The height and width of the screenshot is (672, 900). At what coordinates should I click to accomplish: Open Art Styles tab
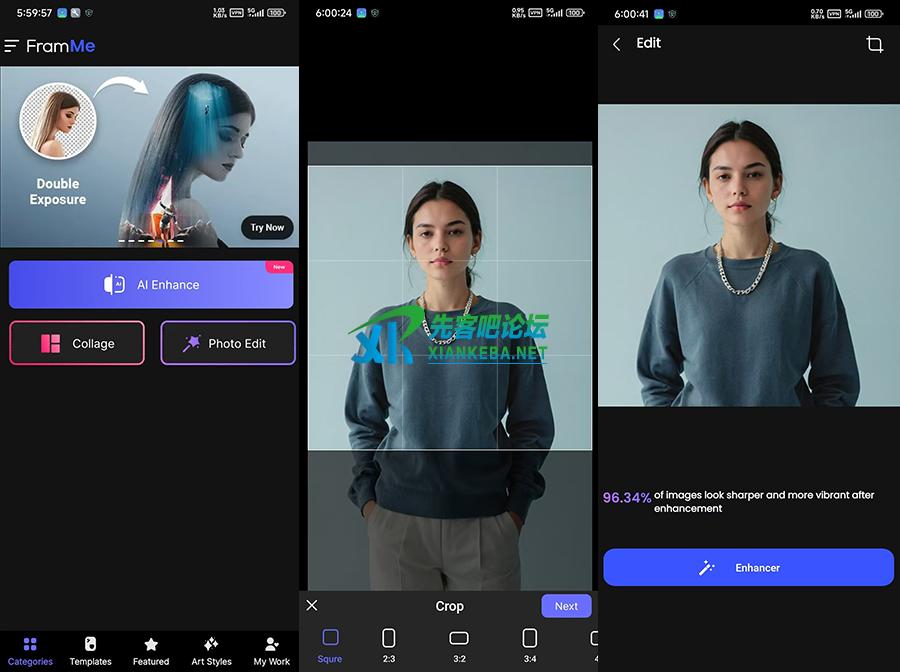(x=211, y=650)
